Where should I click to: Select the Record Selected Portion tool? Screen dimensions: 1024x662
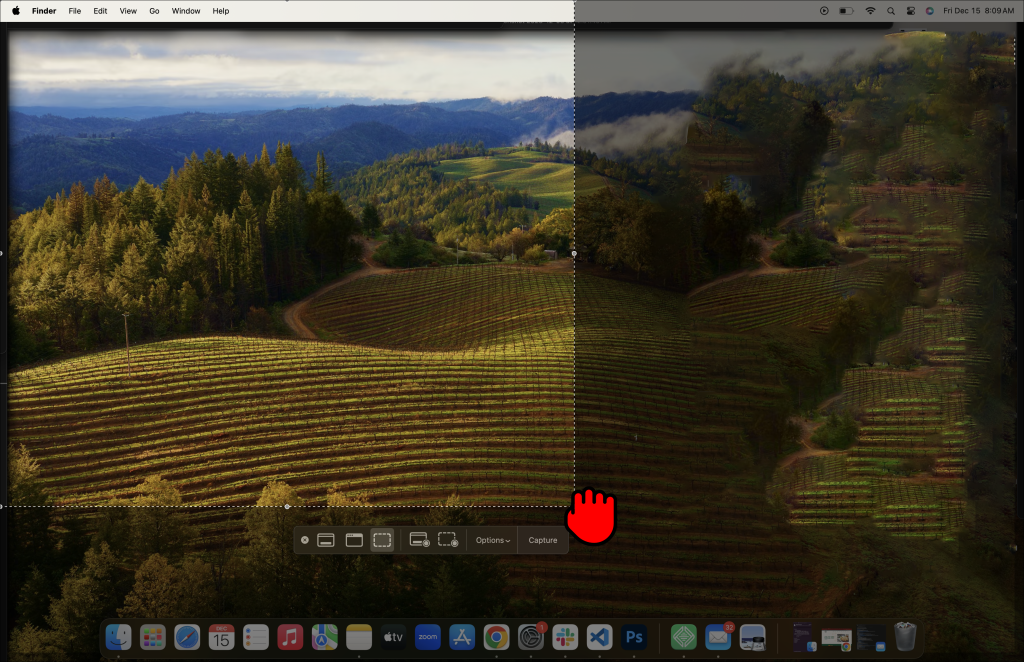coord(447,540)
